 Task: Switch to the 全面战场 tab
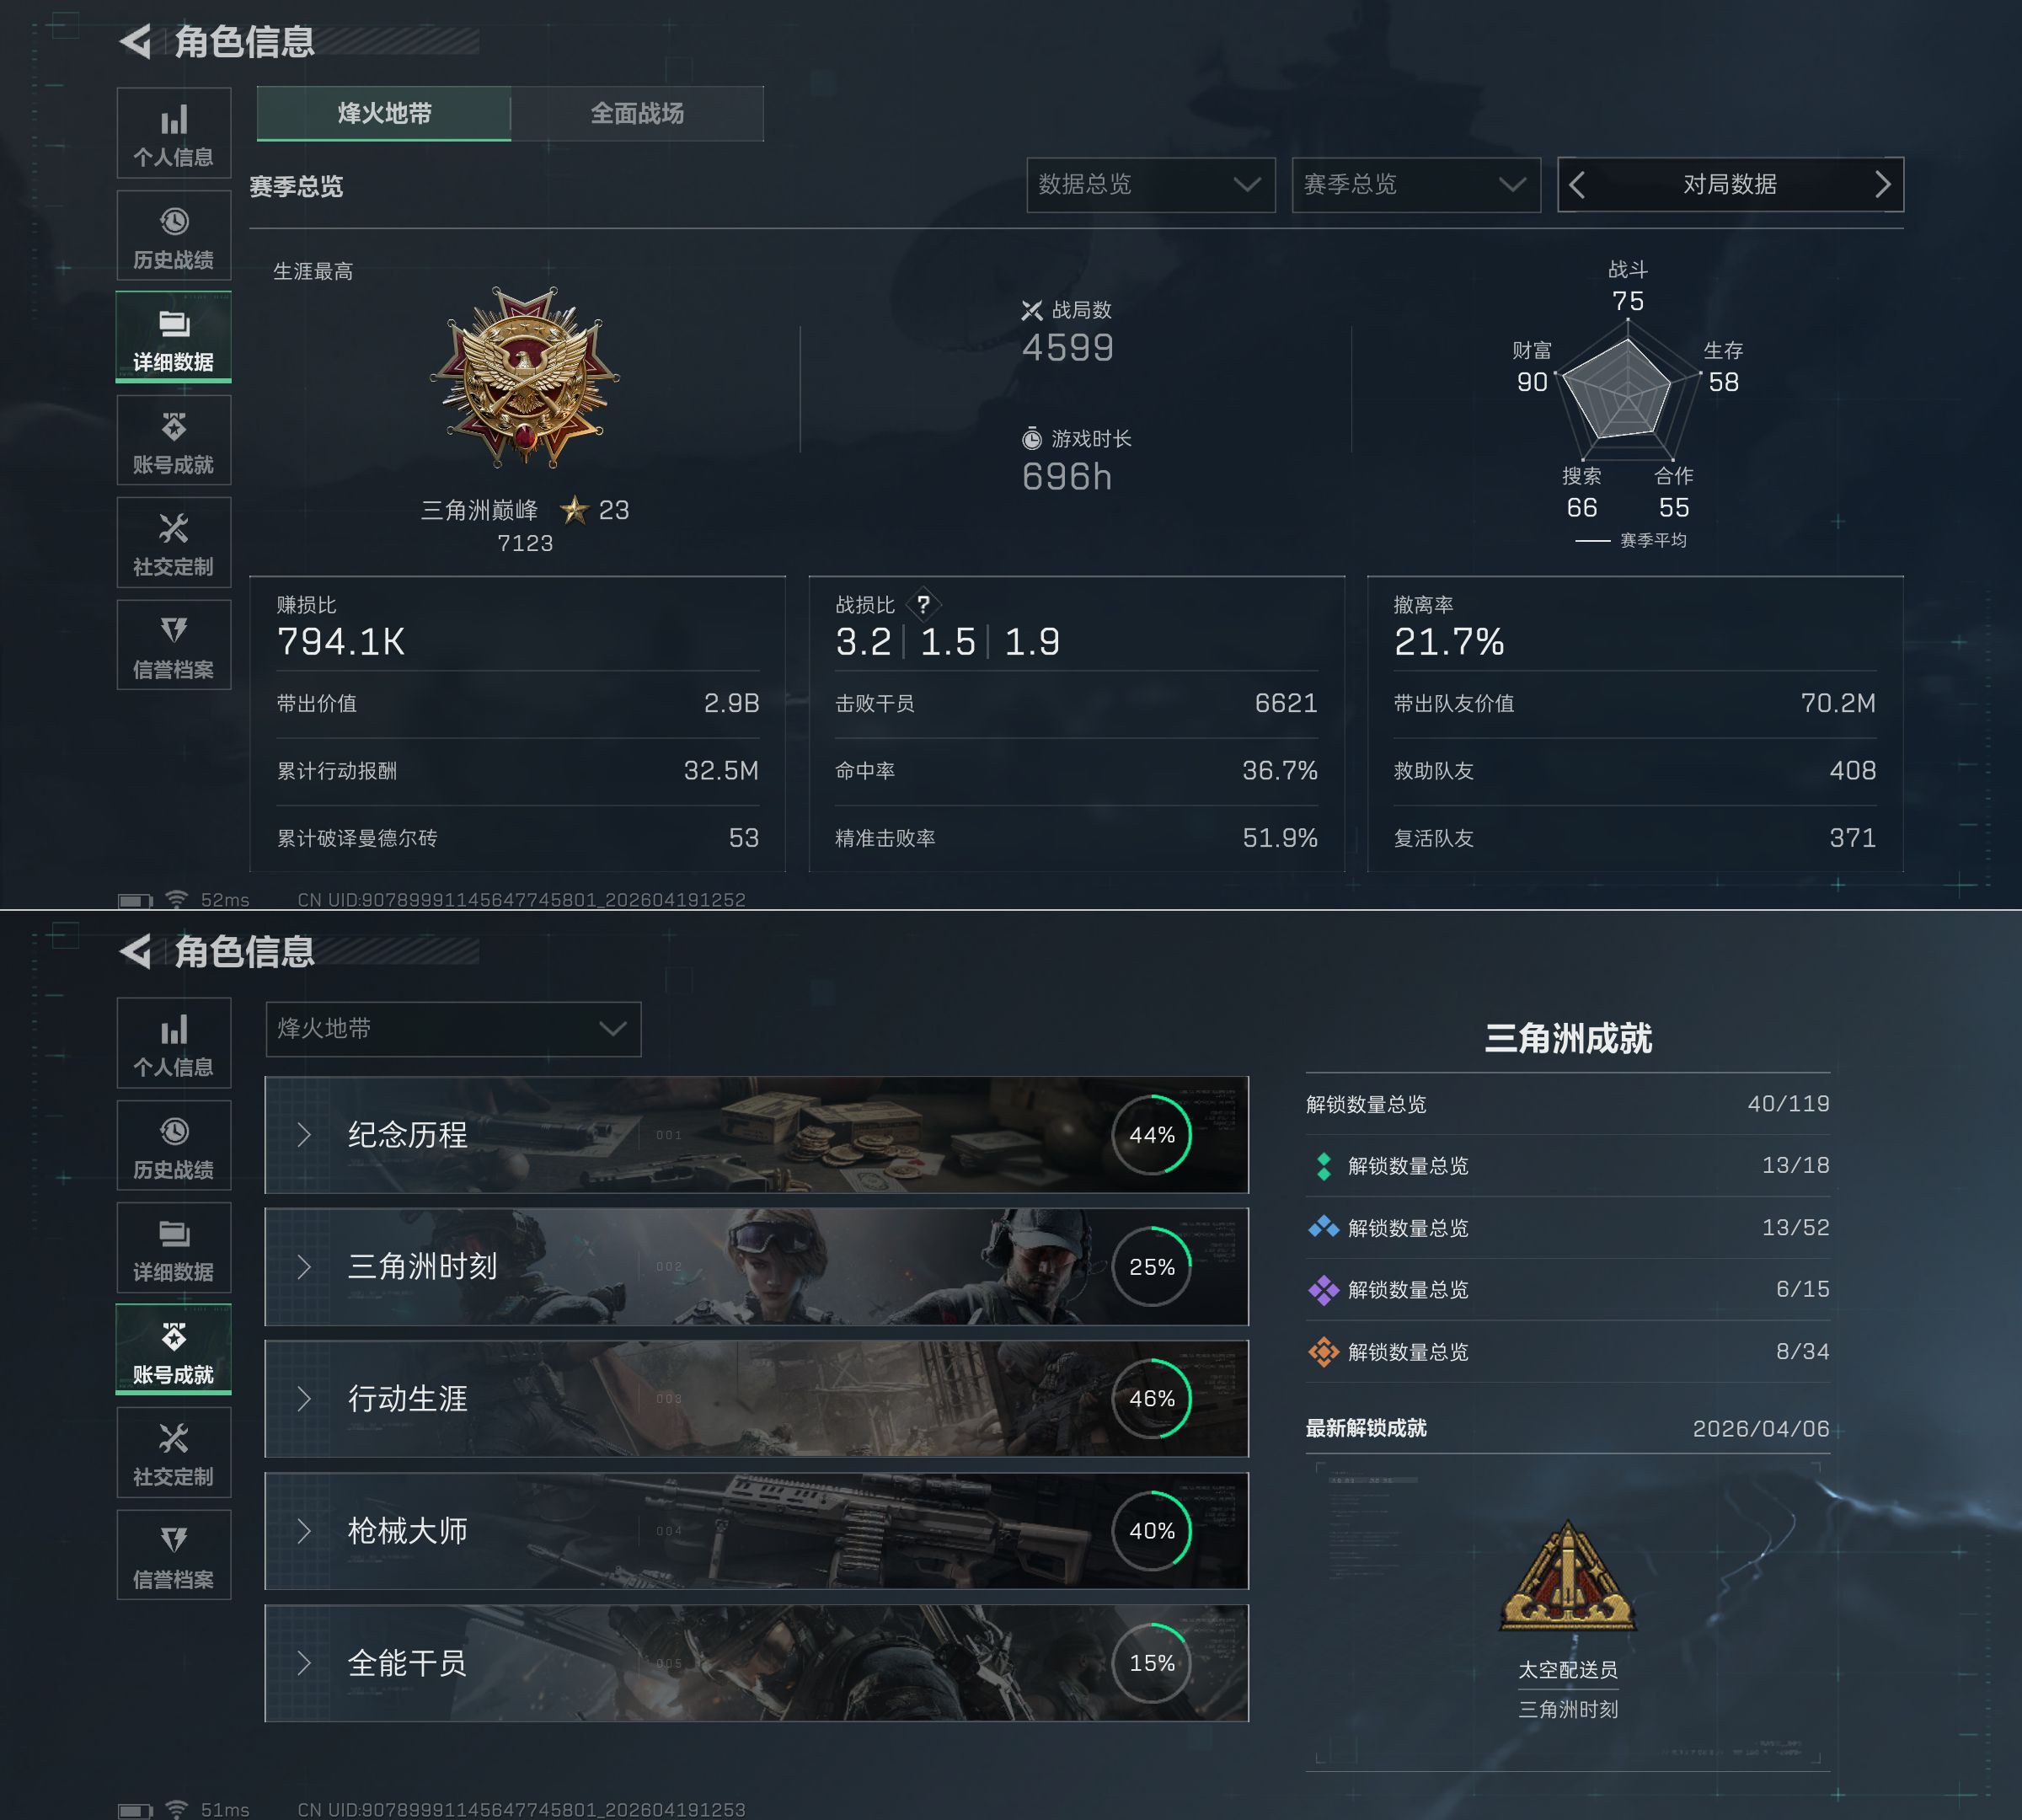click(x=637, y=113)
